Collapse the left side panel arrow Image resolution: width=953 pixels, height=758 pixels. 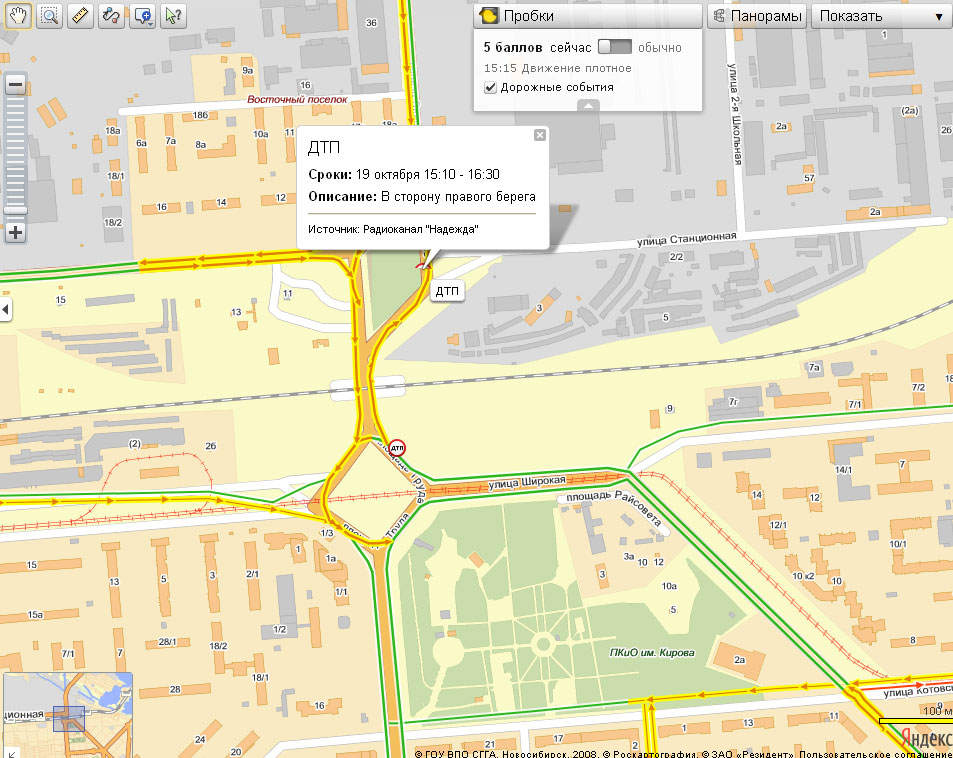pos(5,310)
